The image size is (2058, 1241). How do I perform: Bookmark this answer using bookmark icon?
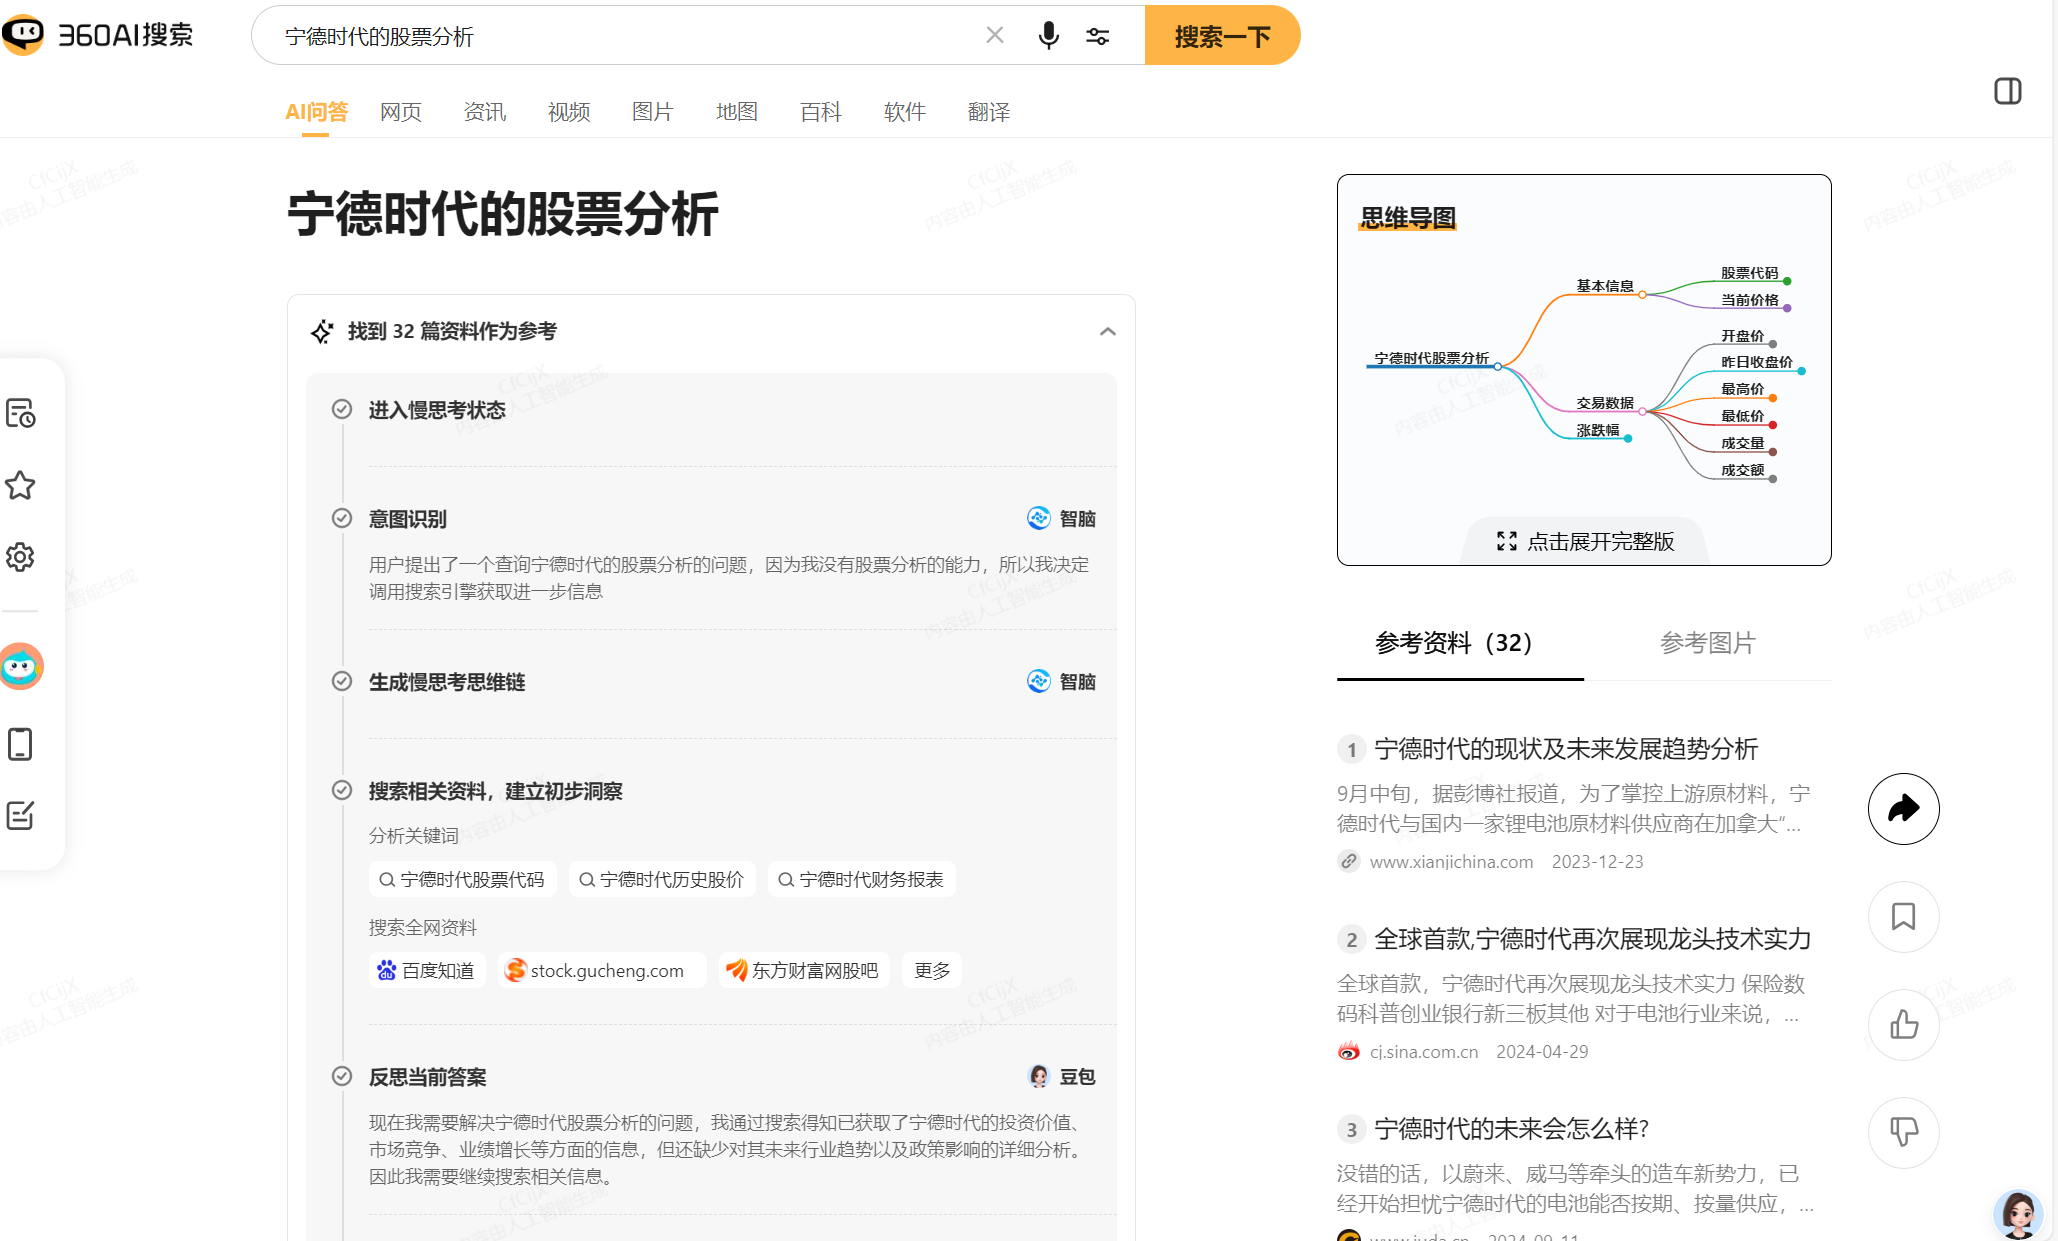pos(1903,917)
